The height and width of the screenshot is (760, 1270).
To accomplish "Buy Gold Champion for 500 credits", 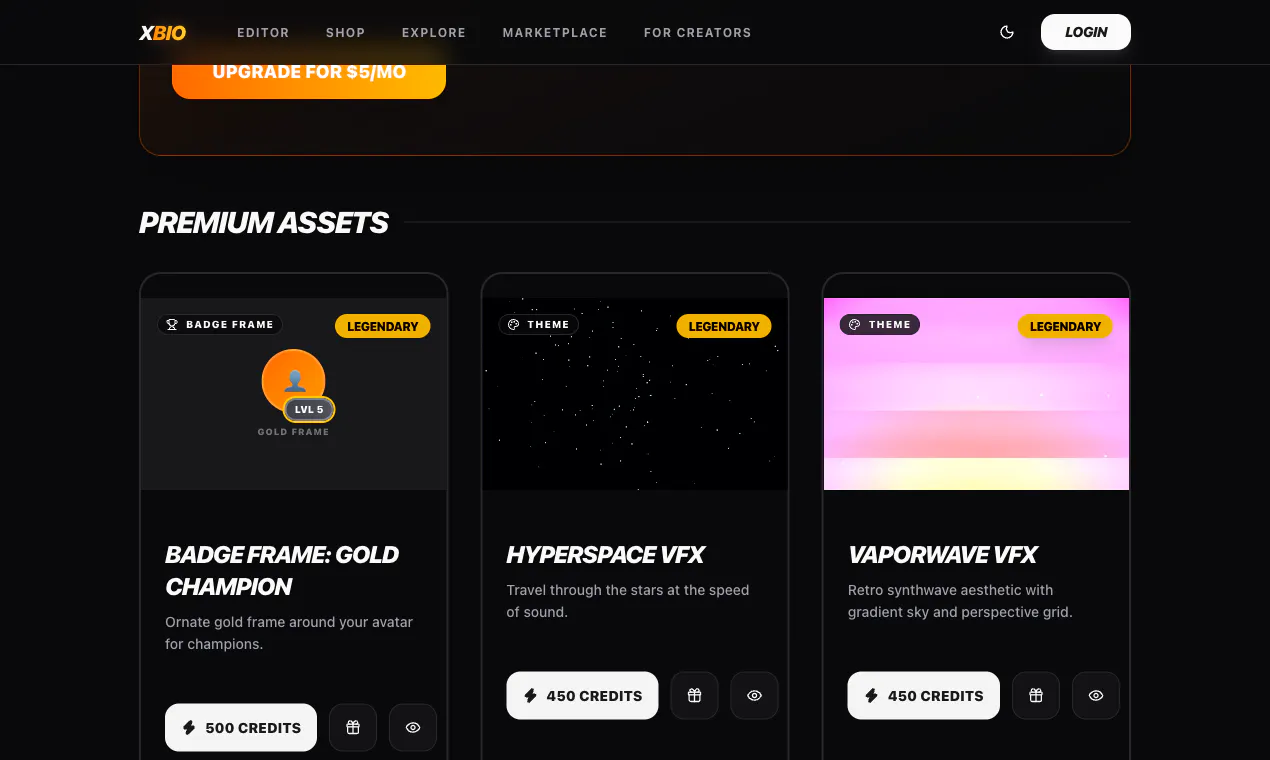I will click(241, 728).
